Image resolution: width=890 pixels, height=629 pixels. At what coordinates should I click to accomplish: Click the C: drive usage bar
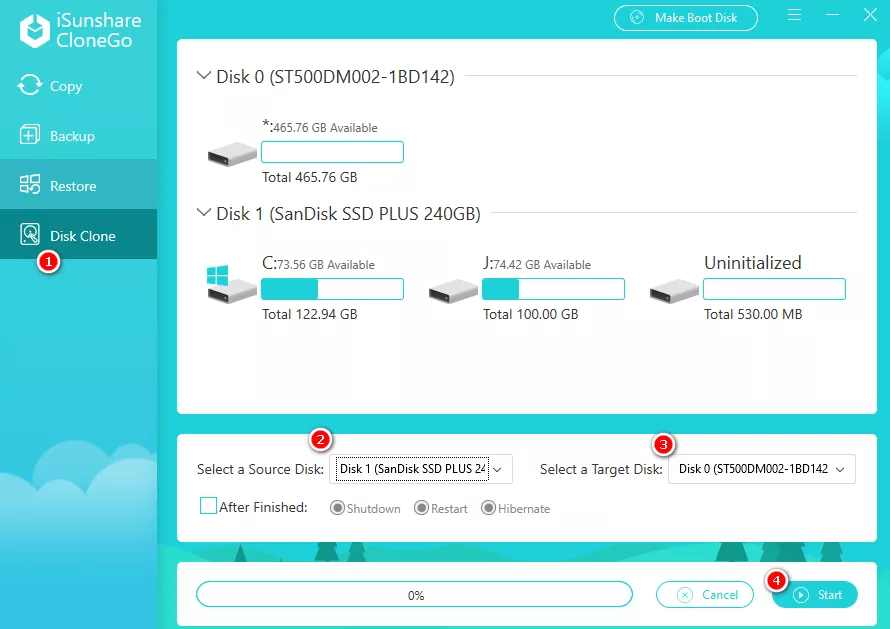click(332, 289)
